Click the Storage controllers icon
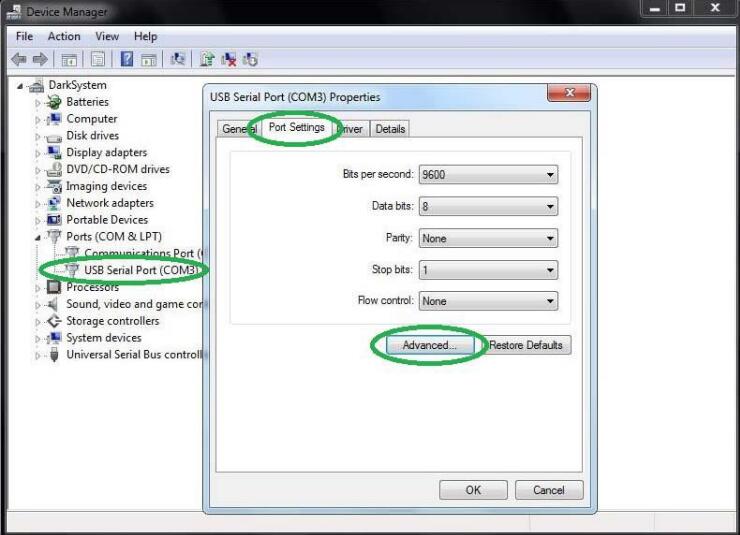 pos(54,321)
